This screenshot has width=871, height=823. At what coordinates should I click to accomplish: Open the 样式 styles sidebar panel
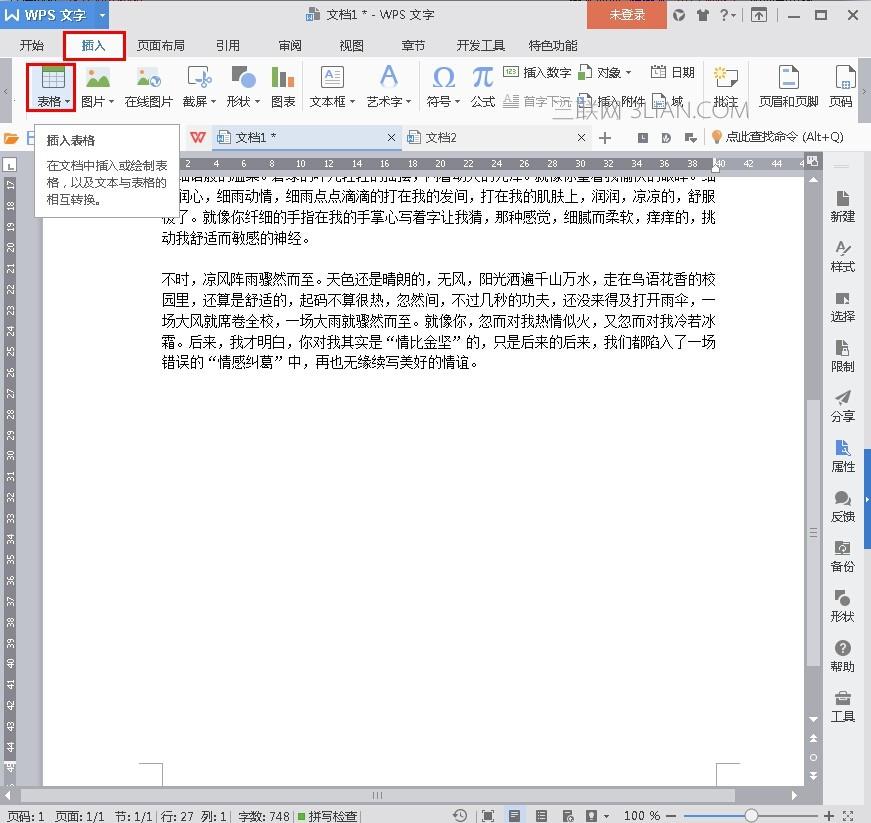[x=842, y=256]
